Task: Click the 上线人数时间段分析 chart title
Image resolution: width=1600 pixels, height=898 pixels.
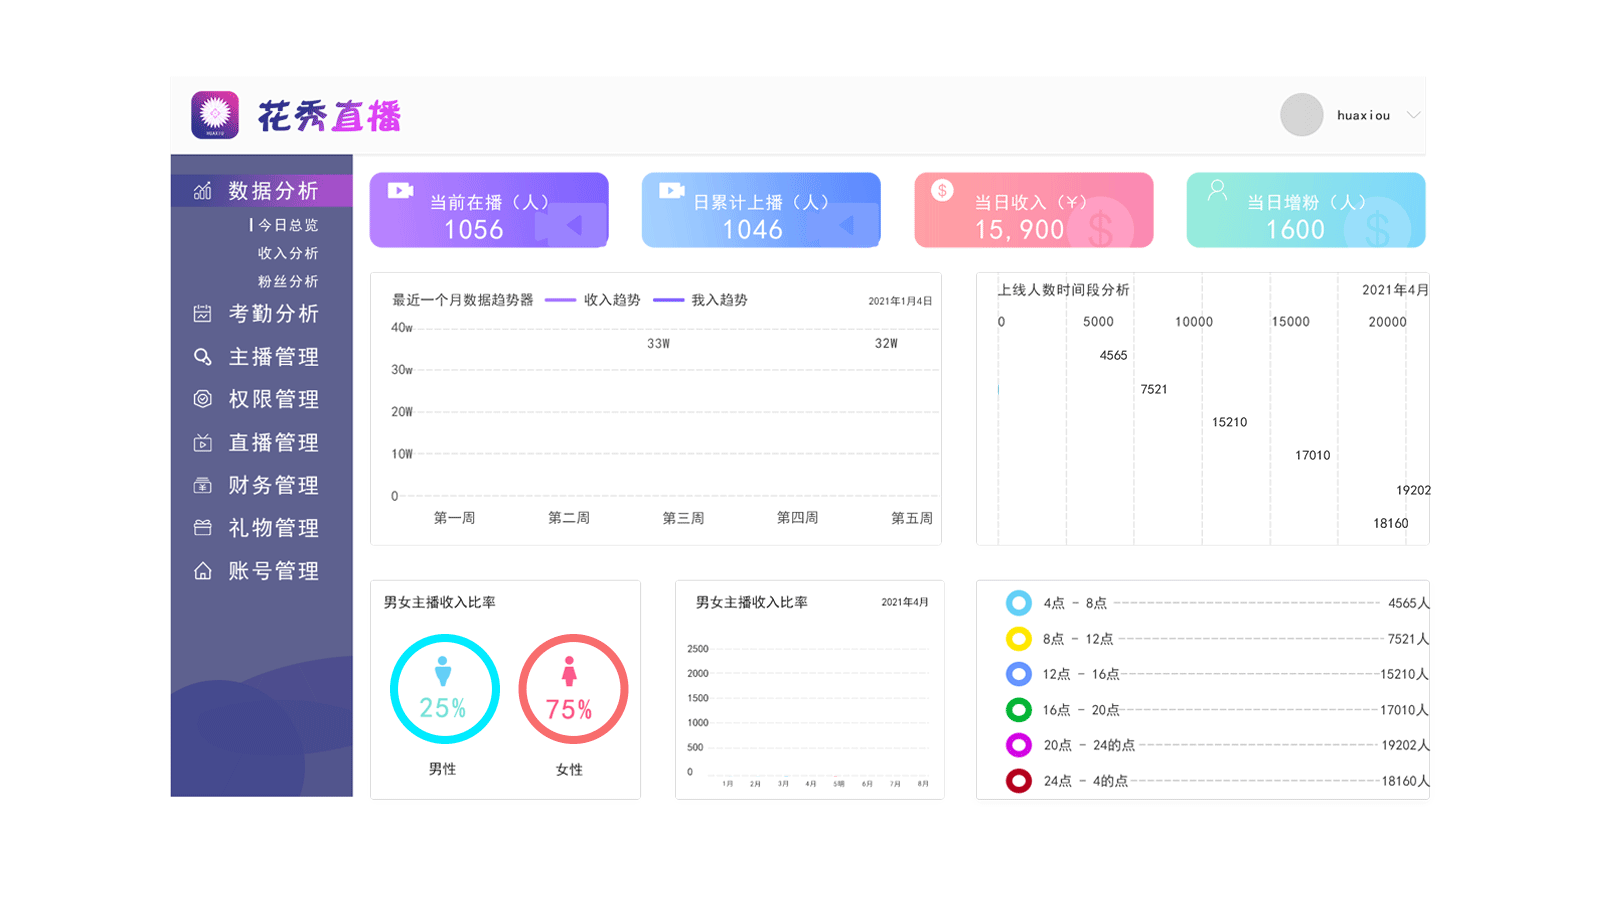Action: [1063, 290]
